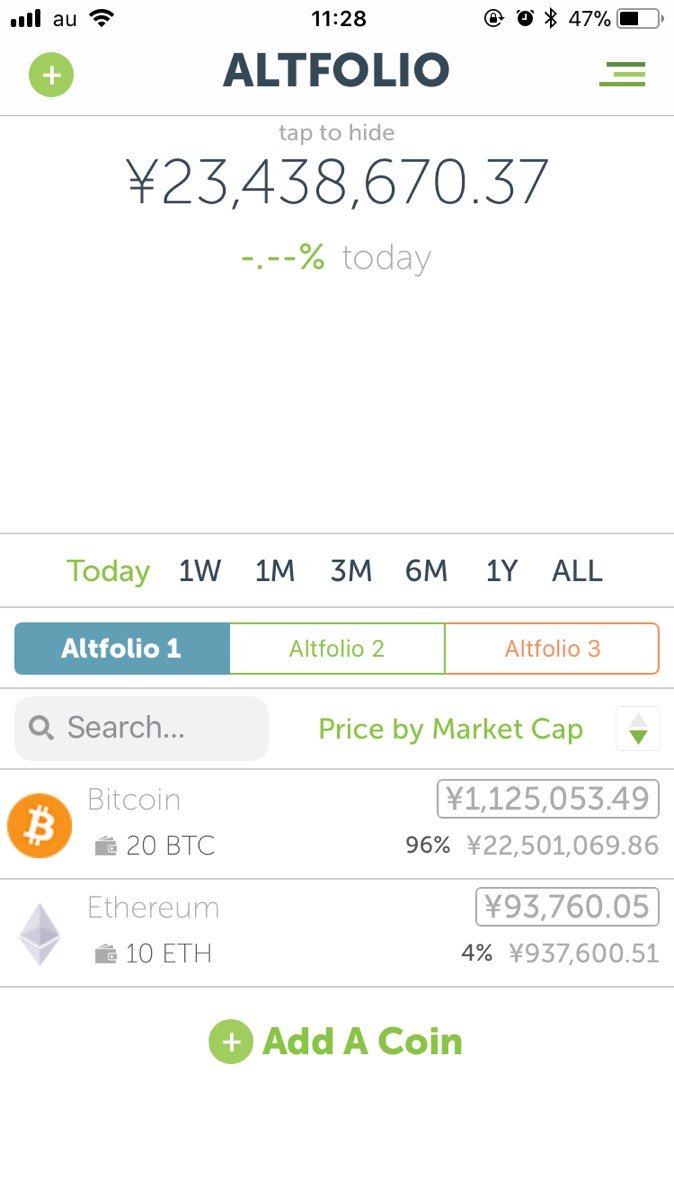Tap the battery indicator in status bar

tap(640, 19)
